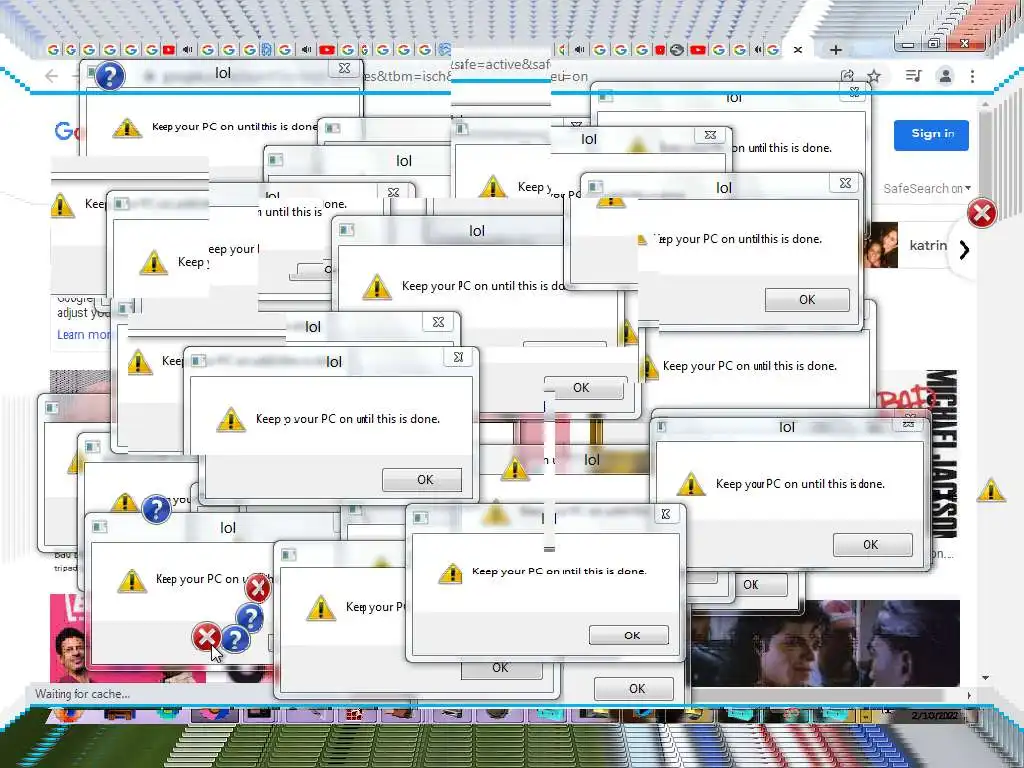The image size is (1024, 768).
Task: Click the warning icon in the top-left lol dialog
Action: [x=127, y=127]
